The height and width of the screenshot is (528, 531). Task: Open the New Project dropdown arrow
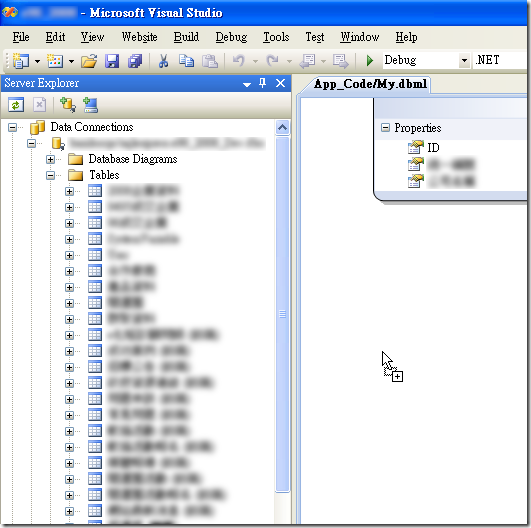click(38, 62)
